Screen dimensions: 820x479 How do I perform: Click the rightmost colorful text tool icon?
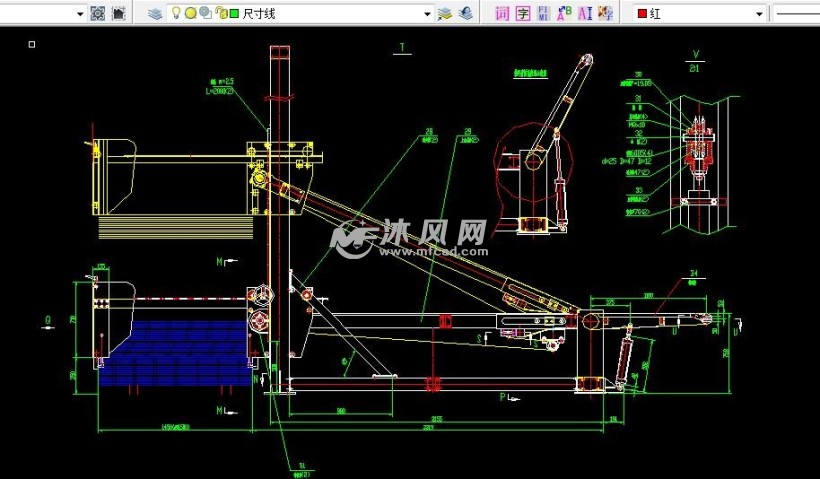[x=605, y=13]
